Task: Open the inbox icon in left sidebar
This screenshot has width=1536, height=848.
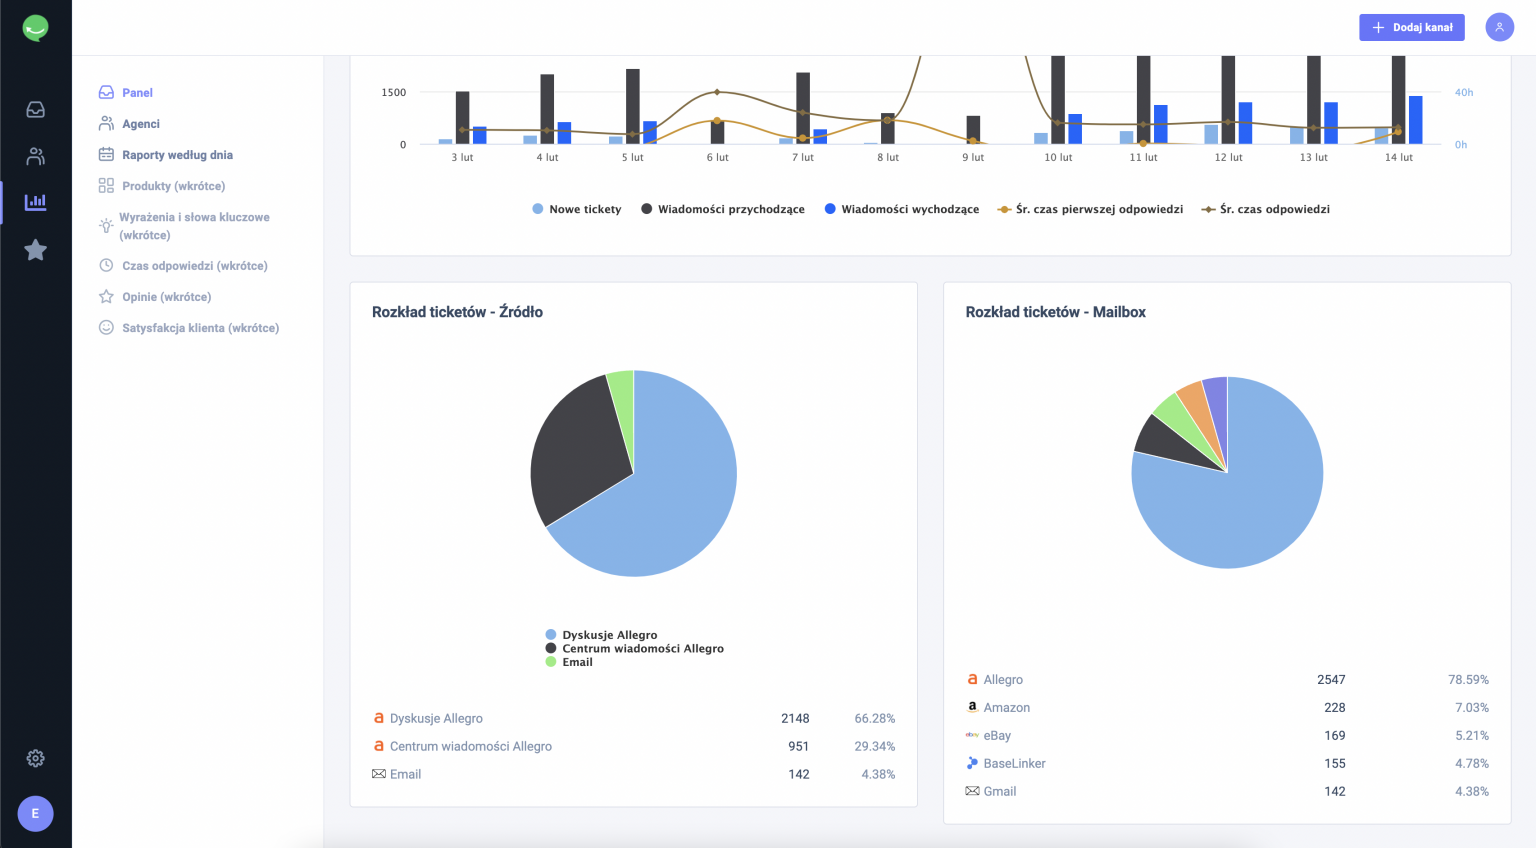Action: [35, 110]
